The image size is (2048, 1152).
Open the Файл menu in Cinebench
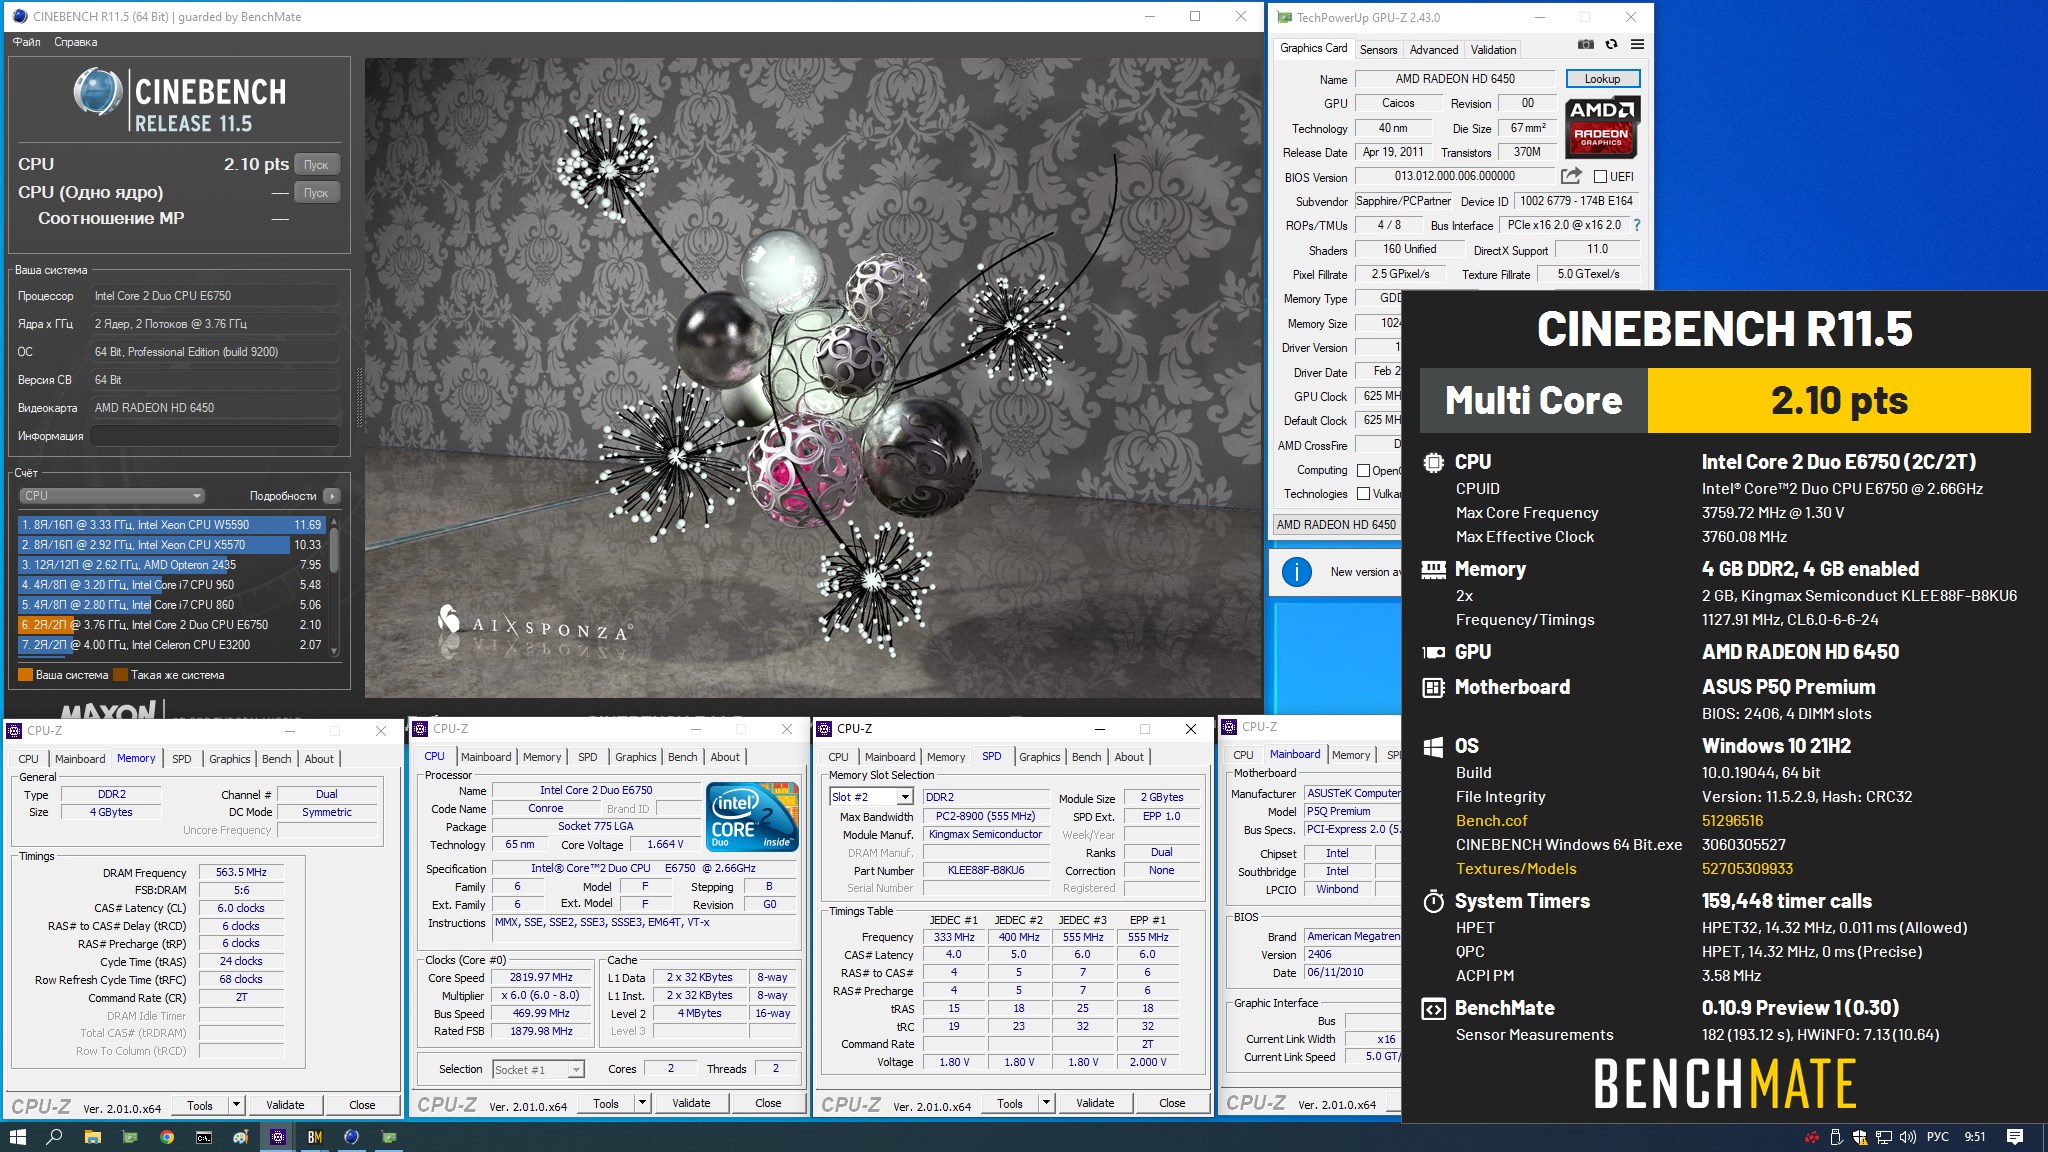27,42
